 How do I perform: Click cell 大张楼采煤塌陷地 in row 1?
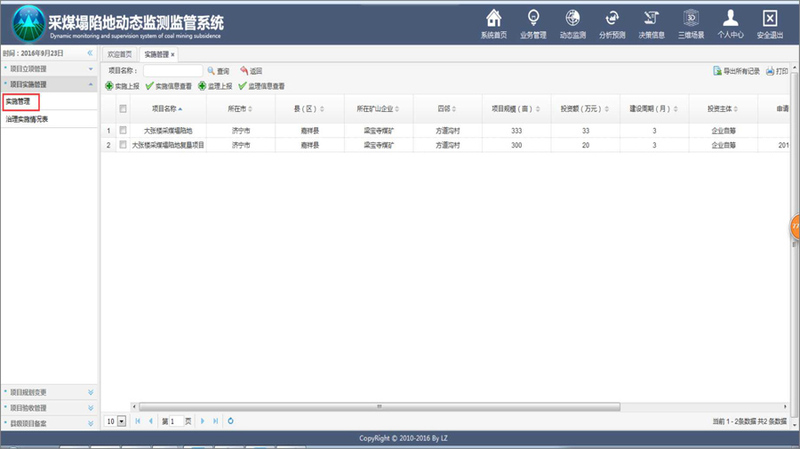click(x=168, y=131)
